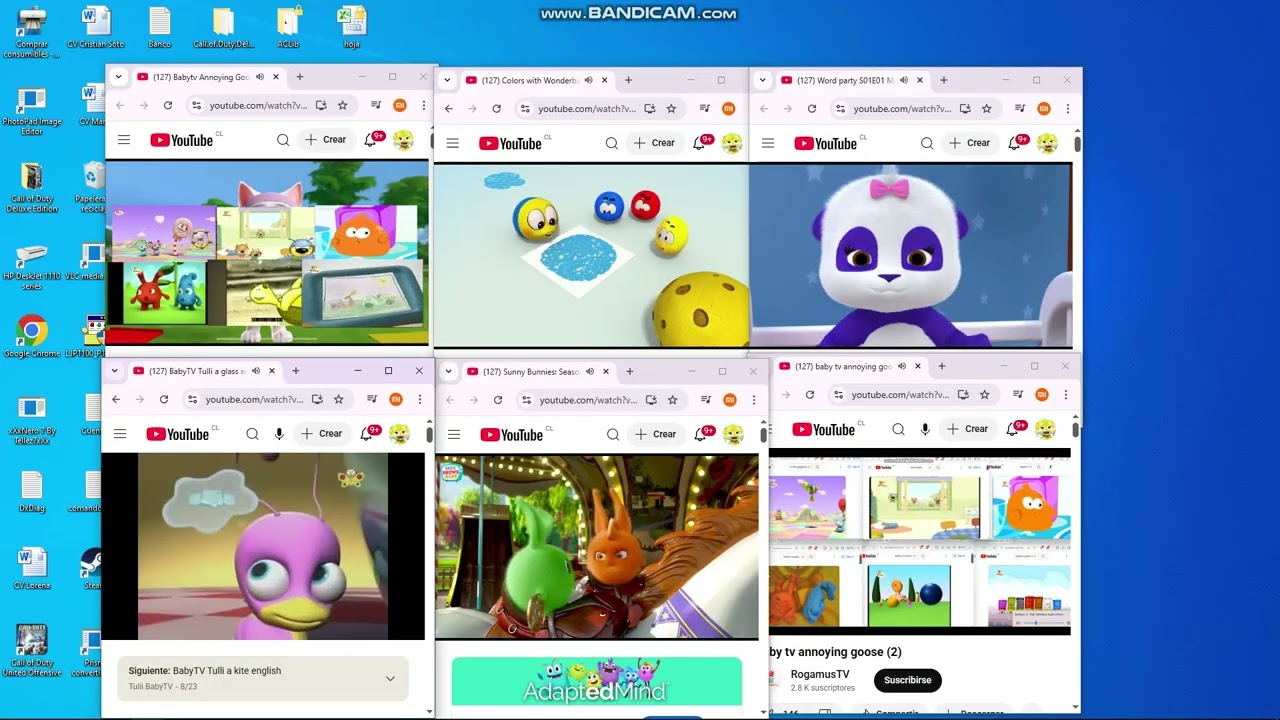1280x720 pixels.
Task: Open notifications bell in Sunny Bunnies window
Action: coord(701,434)
